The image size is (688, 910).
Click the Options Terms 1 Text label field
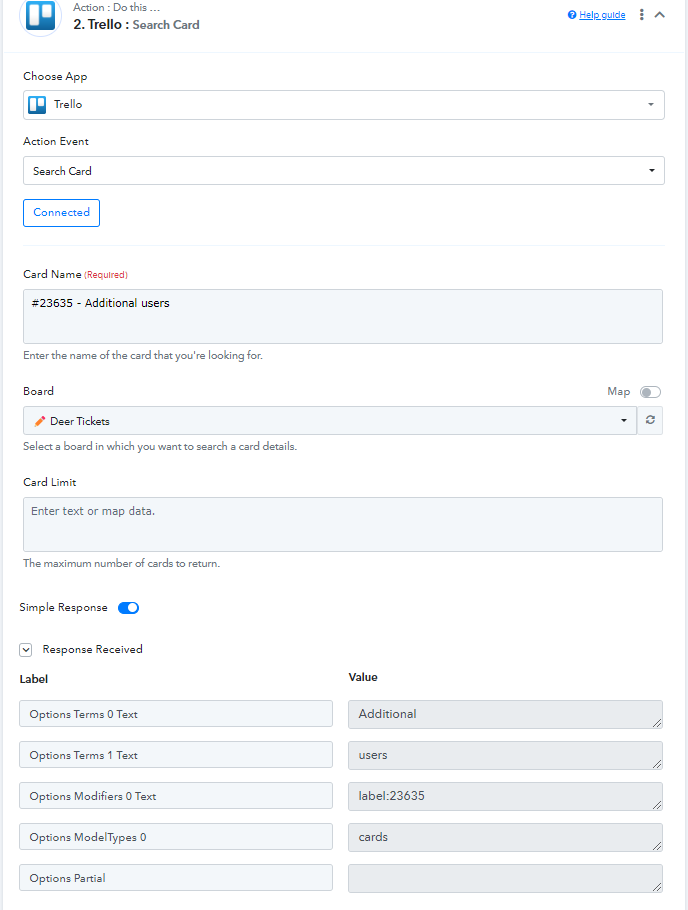[176, 754]
